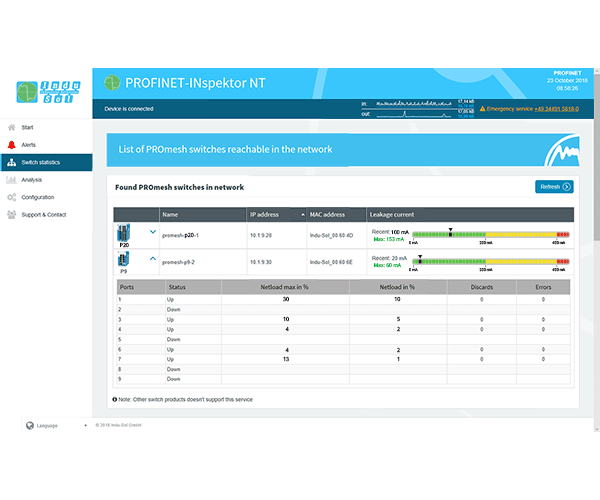Click the Netload max in % header
This screenshot has height=500, width=600.
click(285, 287)
